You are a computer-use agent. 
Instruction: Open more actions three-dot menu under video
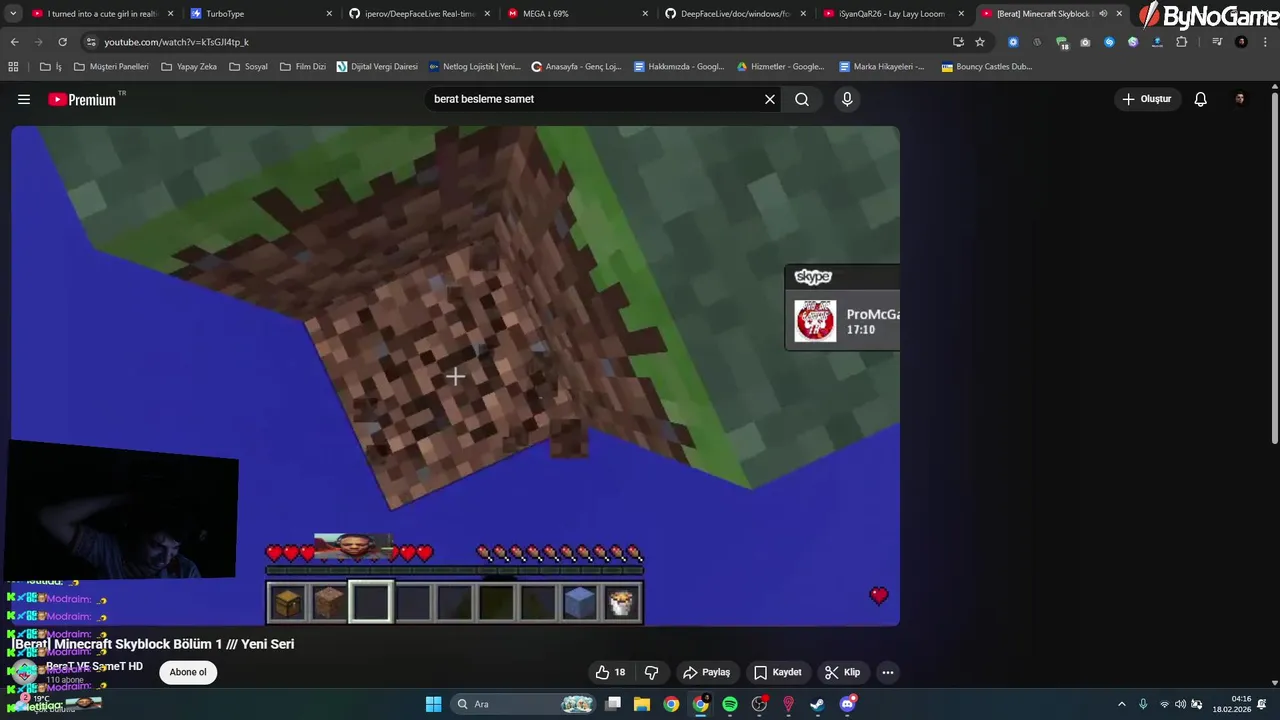point(887,672)
